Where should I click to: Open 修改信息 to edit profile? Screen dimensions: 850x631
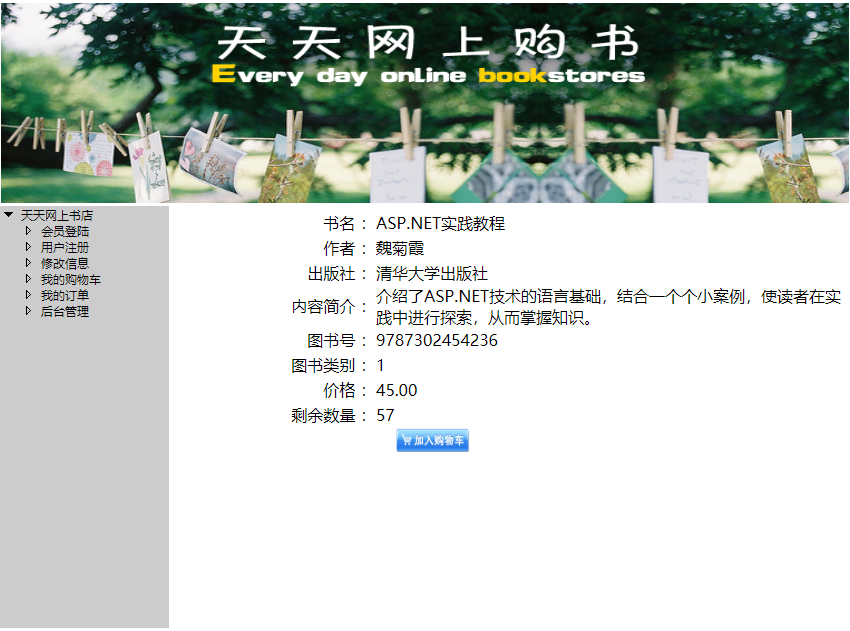point(65,263)
